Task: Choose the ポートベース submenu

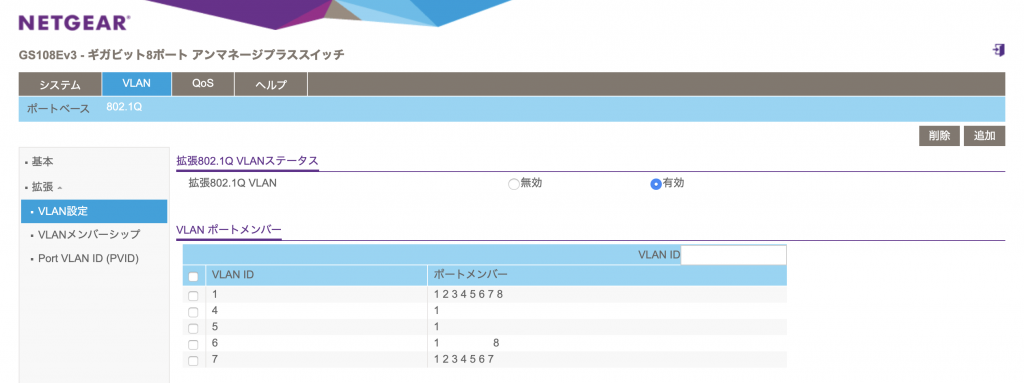Action: click(59, 108)
